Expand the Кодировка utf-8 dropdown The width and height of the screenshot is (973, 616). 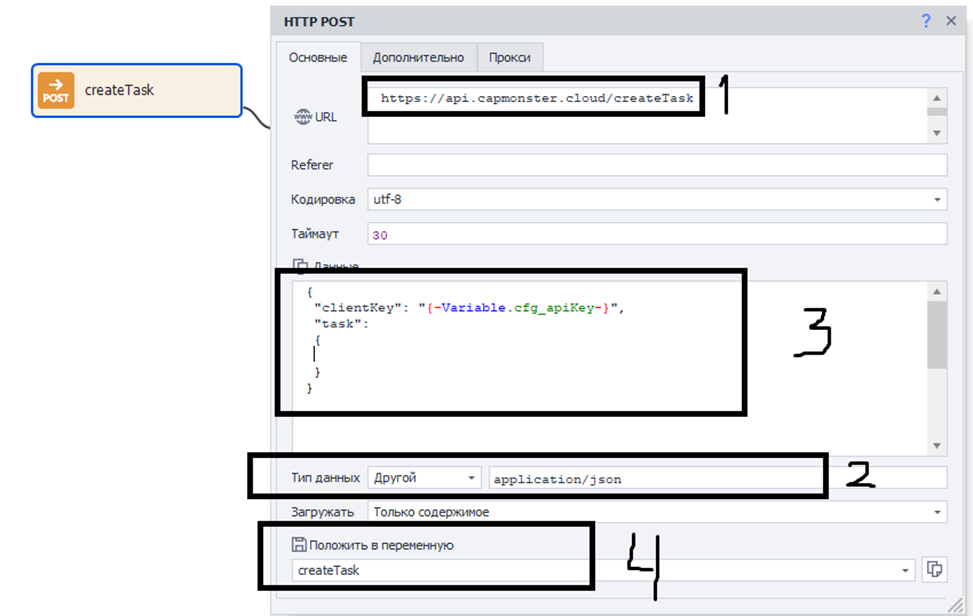pos(937,200)
